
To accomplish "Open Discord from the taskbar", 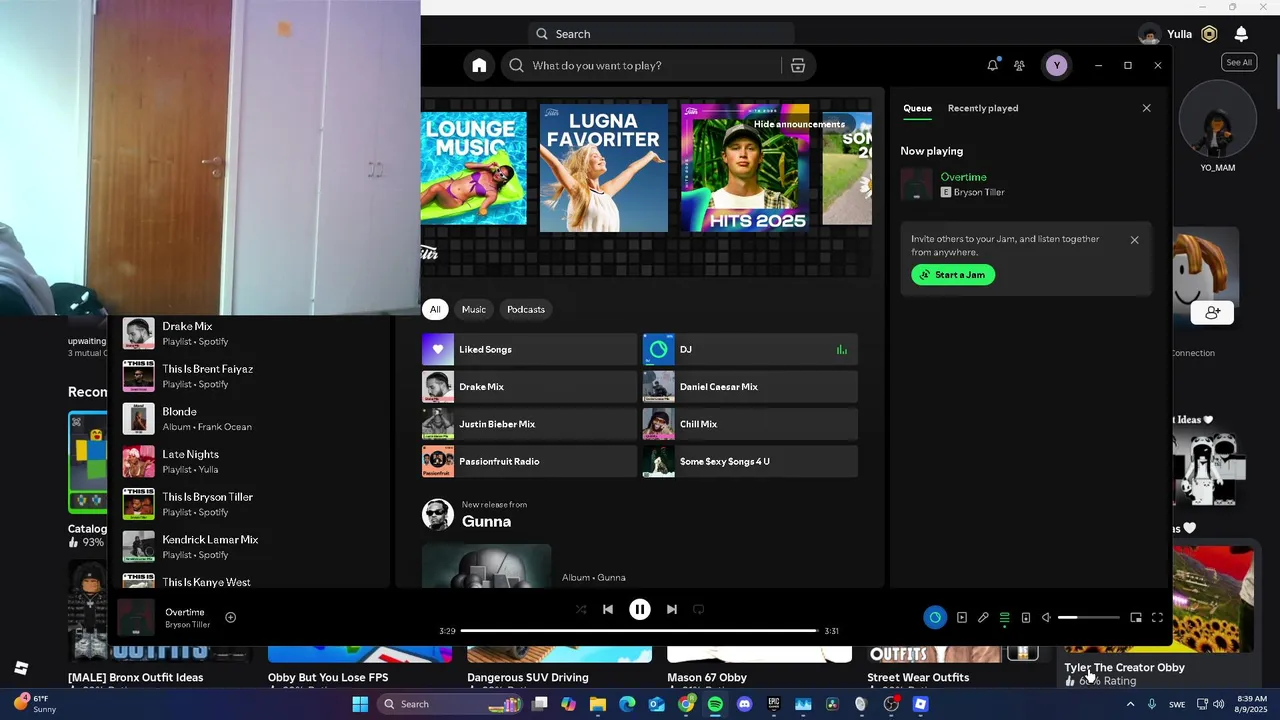I will tap(744, 704).
